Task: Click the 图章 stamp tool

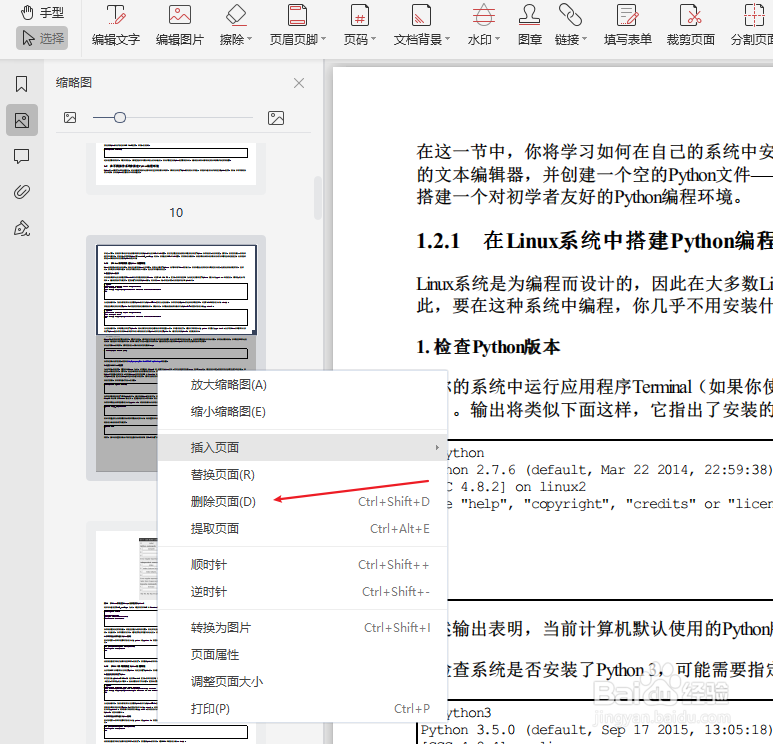Action: point(529,25)
